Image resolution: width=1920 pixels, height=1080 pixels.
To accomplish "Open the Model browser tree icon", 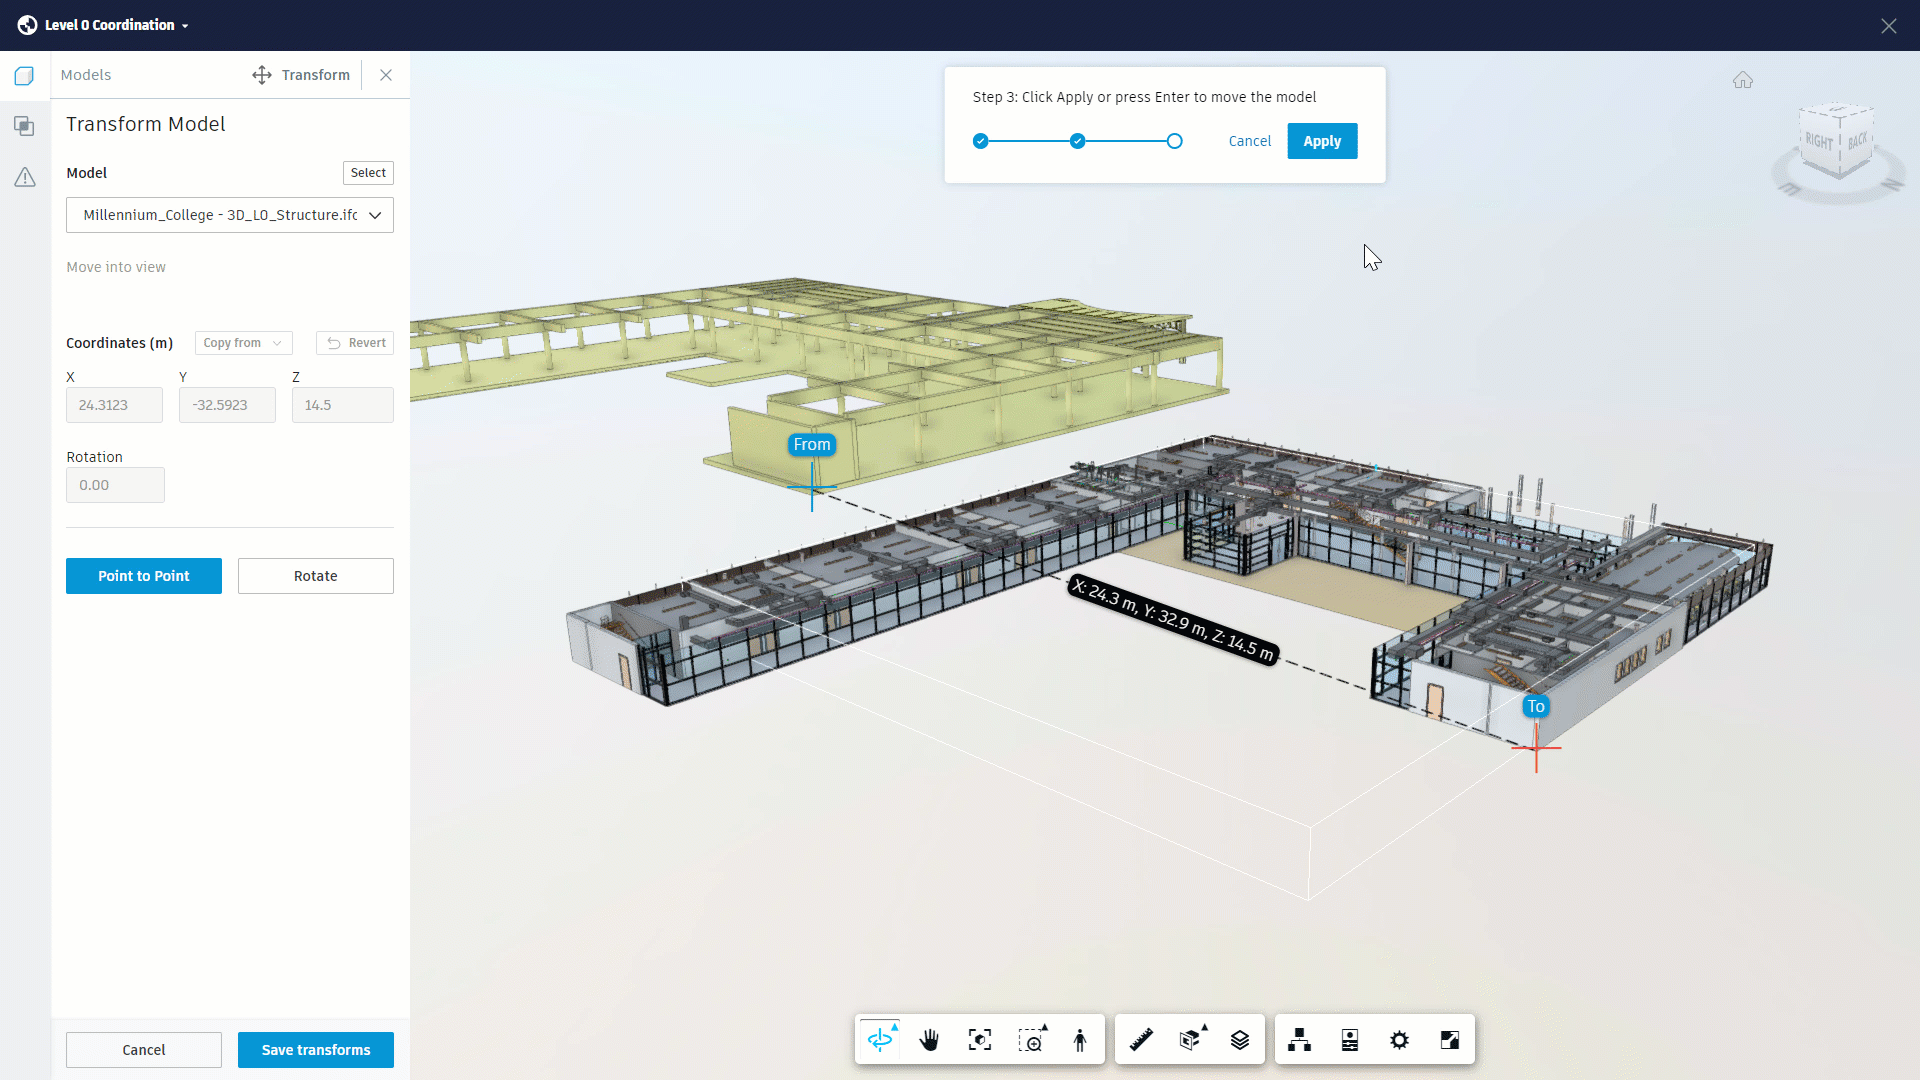I will point(1299,1040).
